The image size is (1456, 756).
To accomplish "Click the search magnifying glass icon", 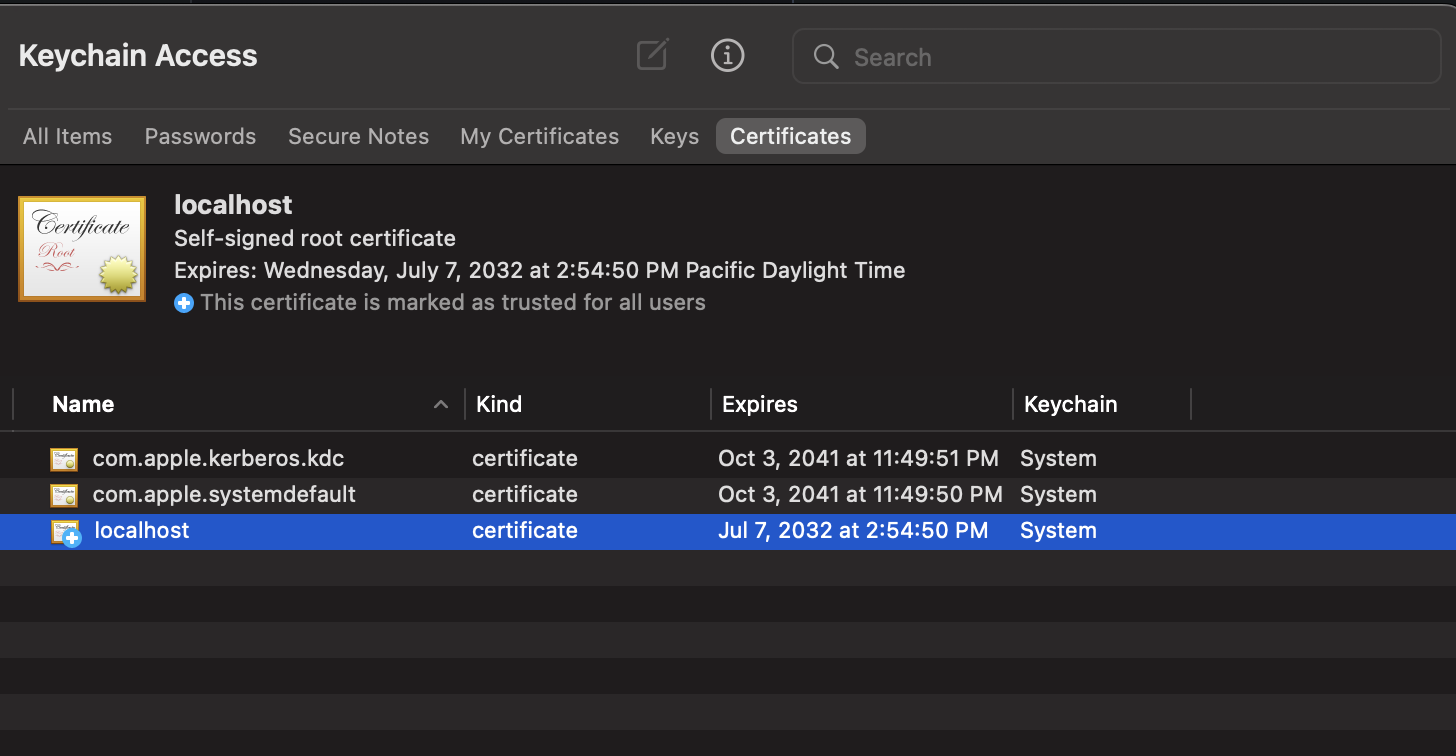I will point(826,57).
